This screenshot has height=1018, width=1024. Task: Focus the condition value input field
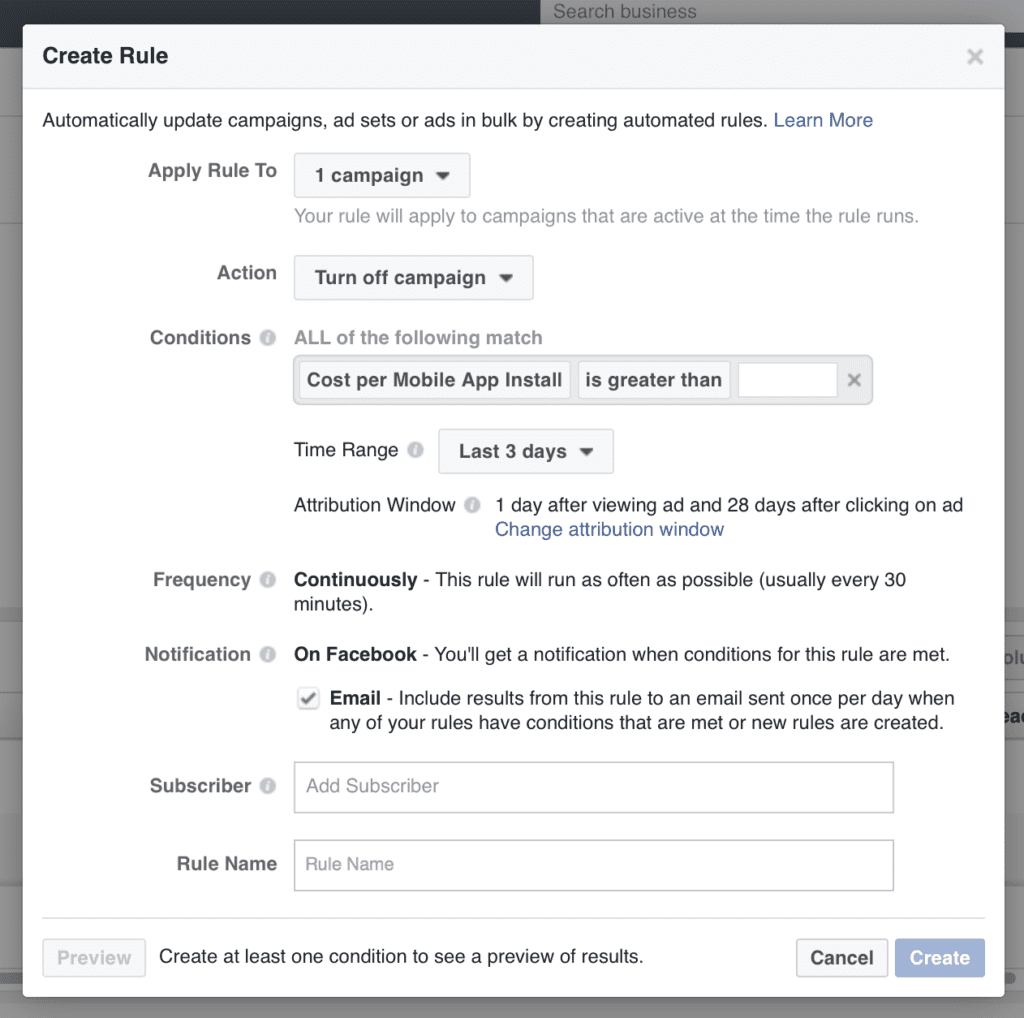click(x=788, y=380)
